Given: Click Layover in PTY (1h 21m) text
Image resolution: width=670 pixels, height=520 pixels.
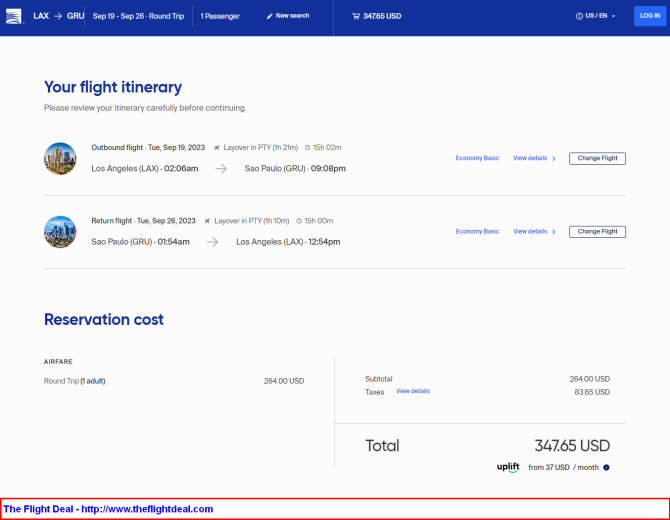Looking at the screenshot, I should tap(261, 148).
